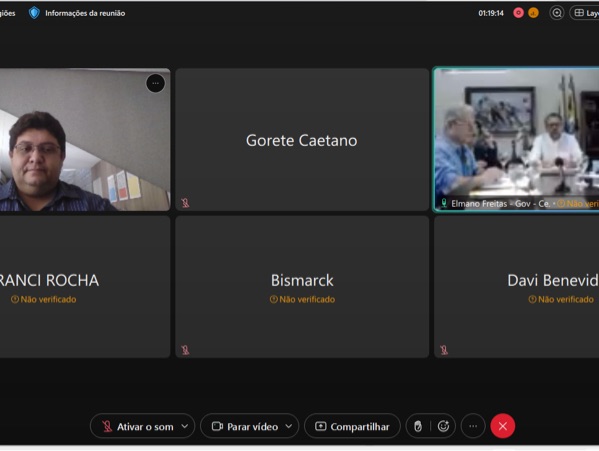The image size is (599, 451).
Task: Open the more options ellipsis button
Action: 473,426
